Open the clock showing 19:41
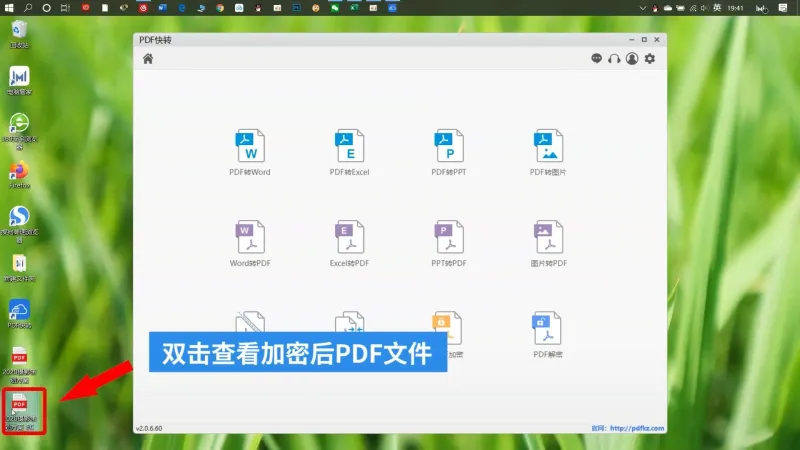The height and width of the screenshot is (450, 800). 735,8
